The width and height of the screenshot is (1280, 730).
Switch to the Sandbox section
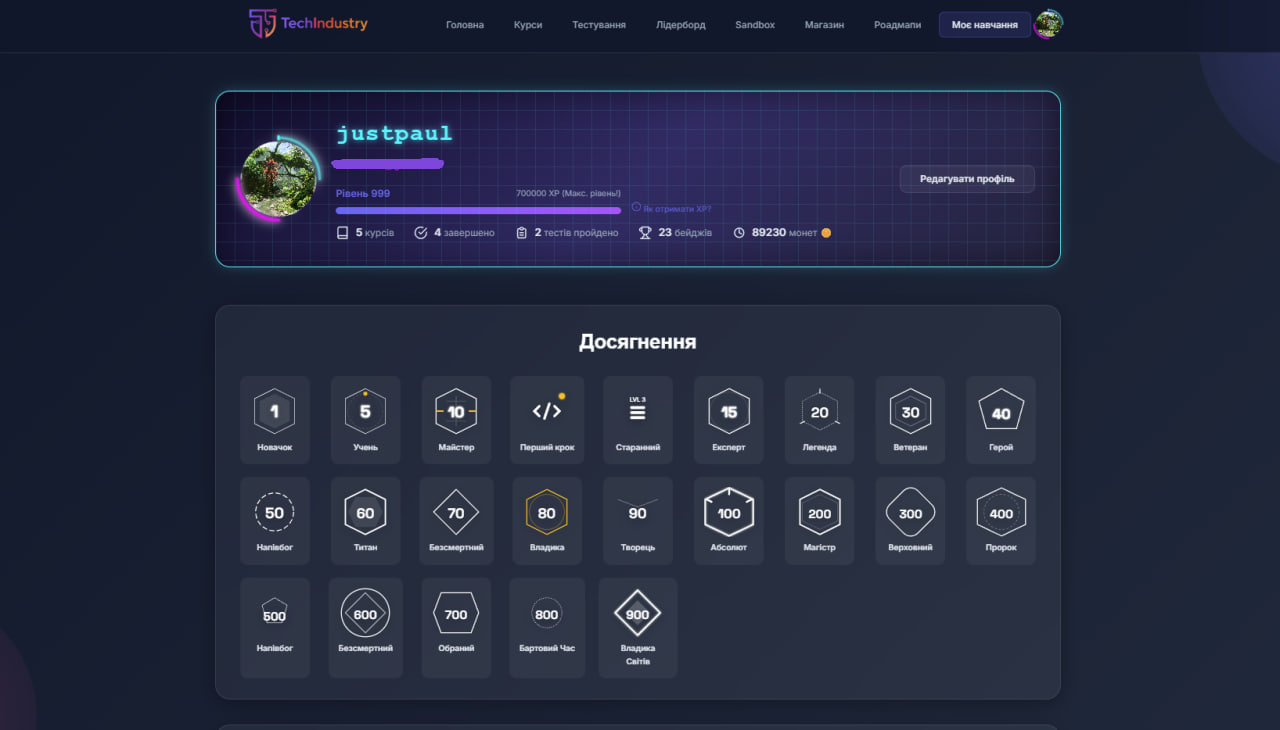point(754,25)
